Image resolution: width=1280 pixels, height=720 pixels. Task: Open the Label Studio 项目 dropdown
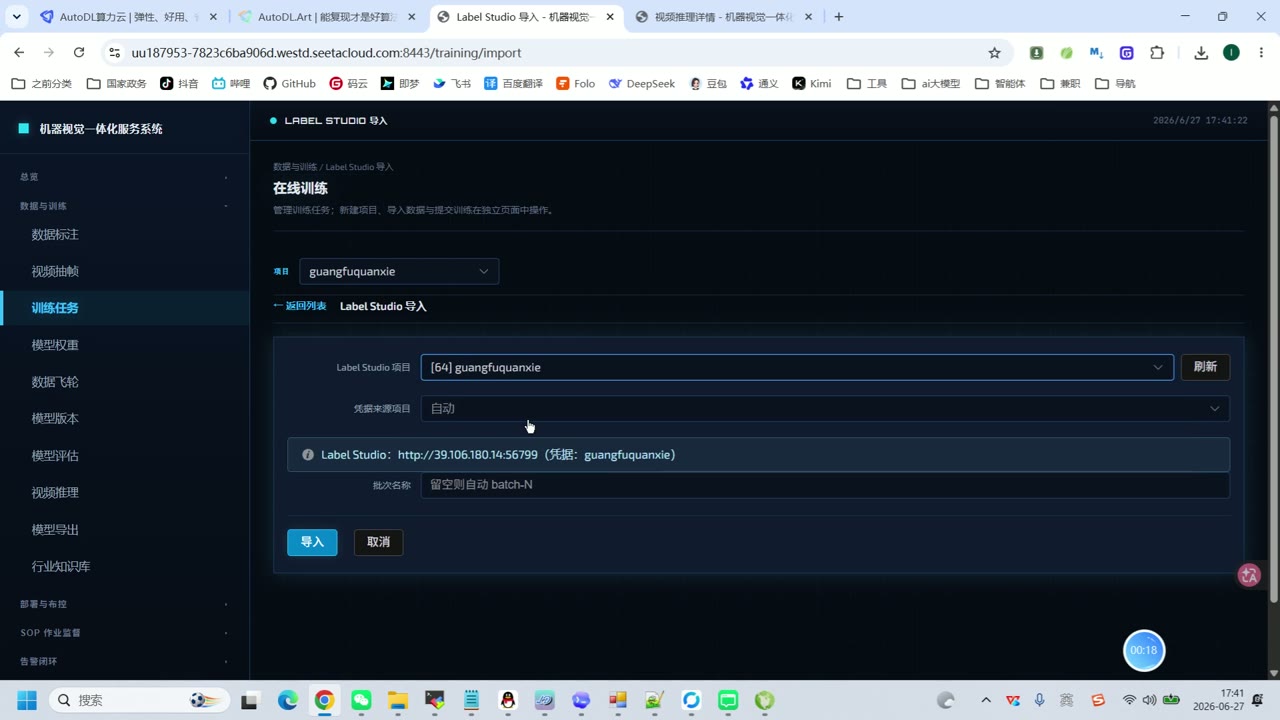click(x=797, y=367)
